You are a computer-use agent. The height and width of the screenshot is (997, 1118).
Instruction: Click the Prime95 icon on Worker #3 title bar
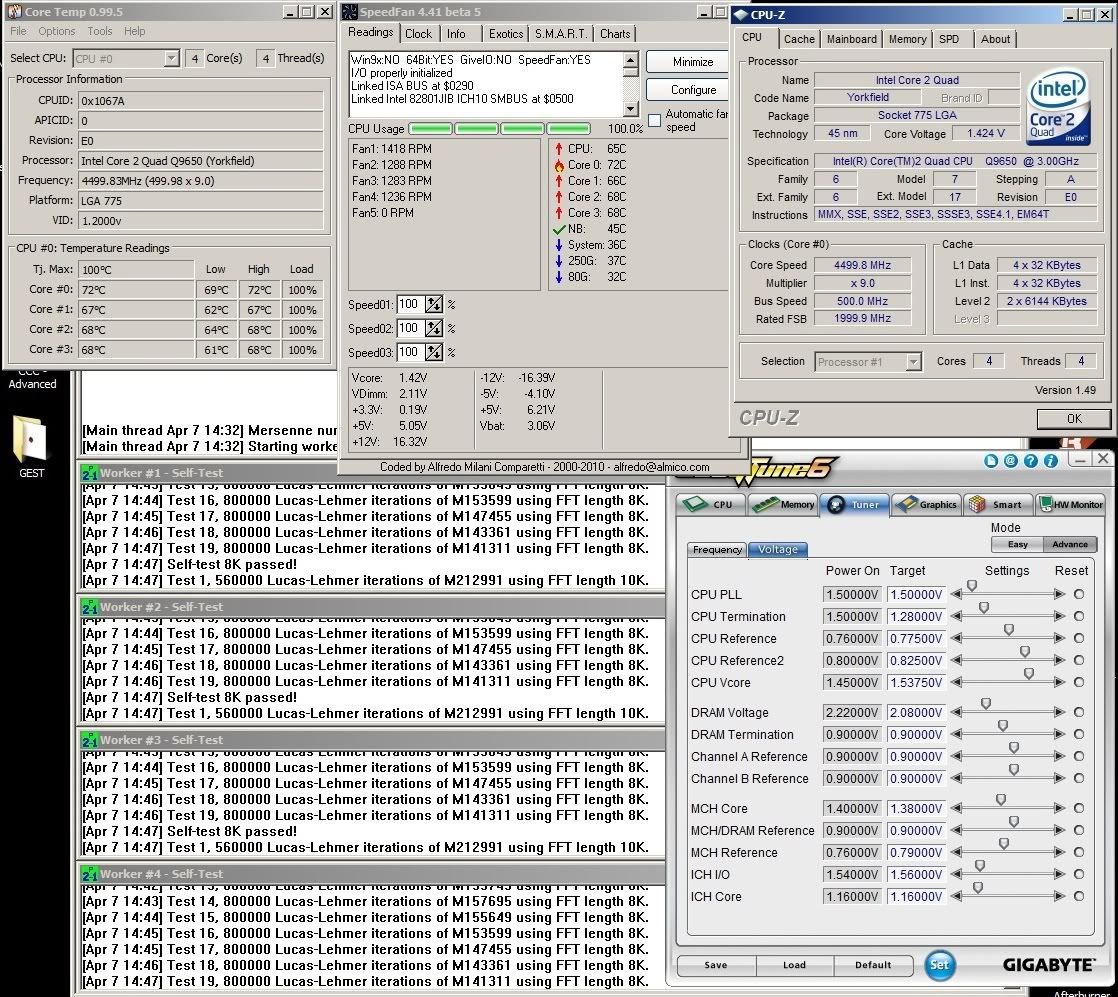pyautogui.click(x=89, y=740)
